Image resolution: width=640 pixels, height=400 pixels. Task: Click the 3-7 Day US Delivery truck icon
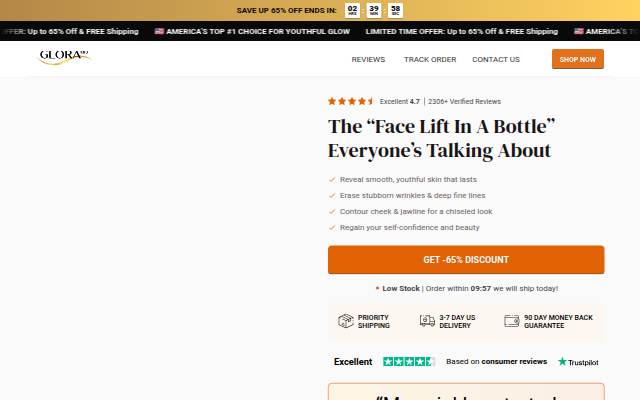point(427,321)
